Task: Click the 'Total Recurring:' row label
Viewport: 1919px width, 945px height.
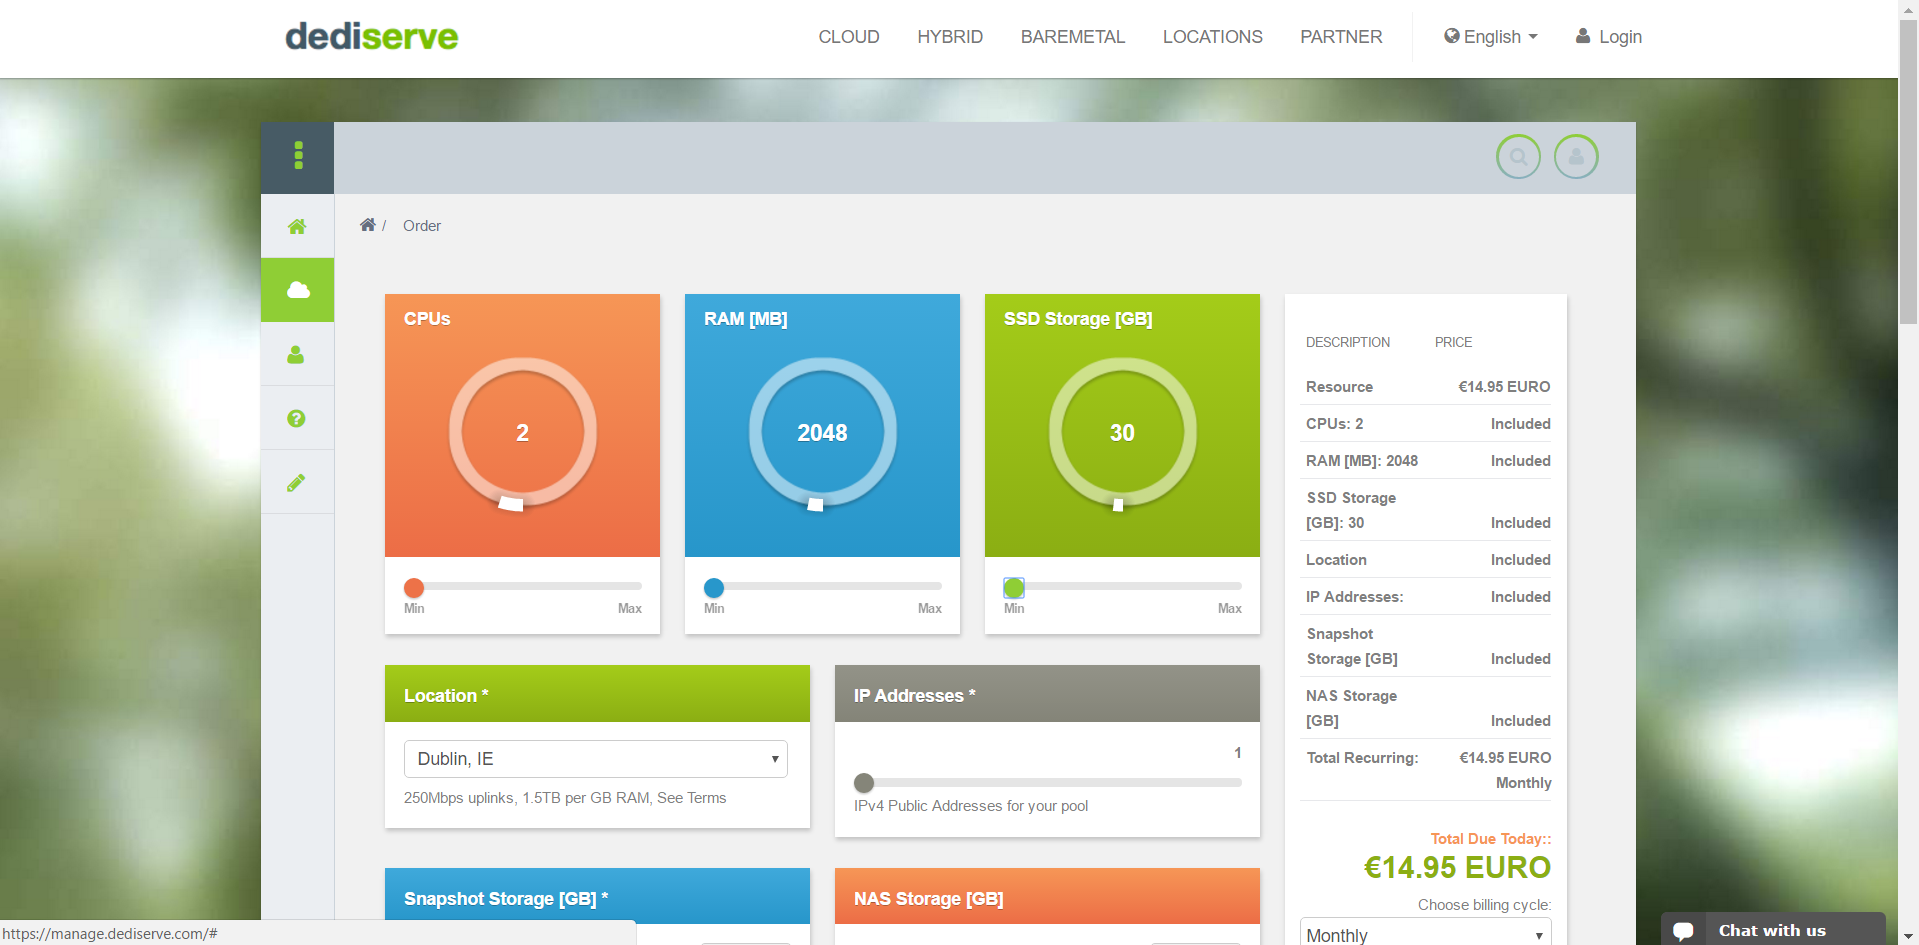Action: click(1362, 758)
